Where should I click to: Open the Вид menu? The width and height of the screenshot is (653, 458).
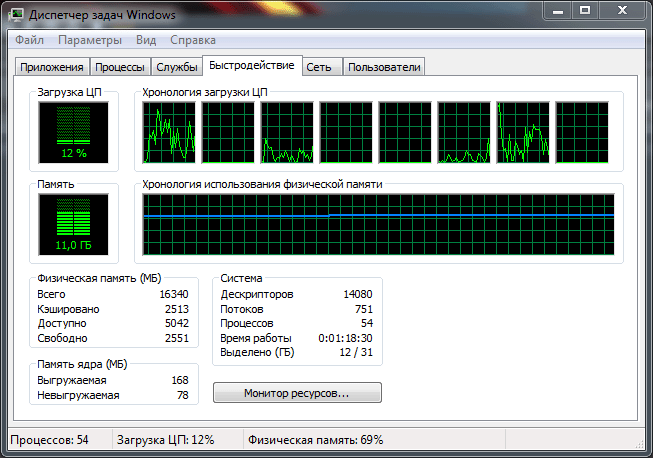click(x=146, y=40)
